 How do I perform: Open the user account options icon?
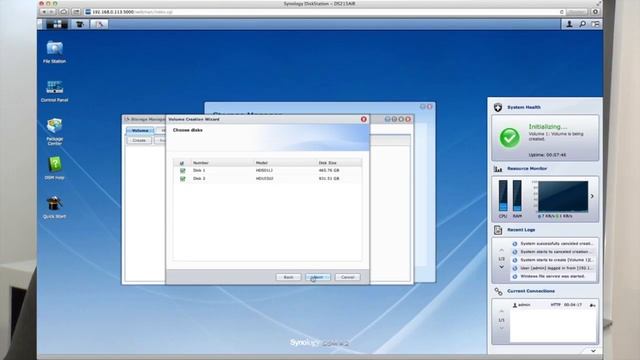(569, 24)
